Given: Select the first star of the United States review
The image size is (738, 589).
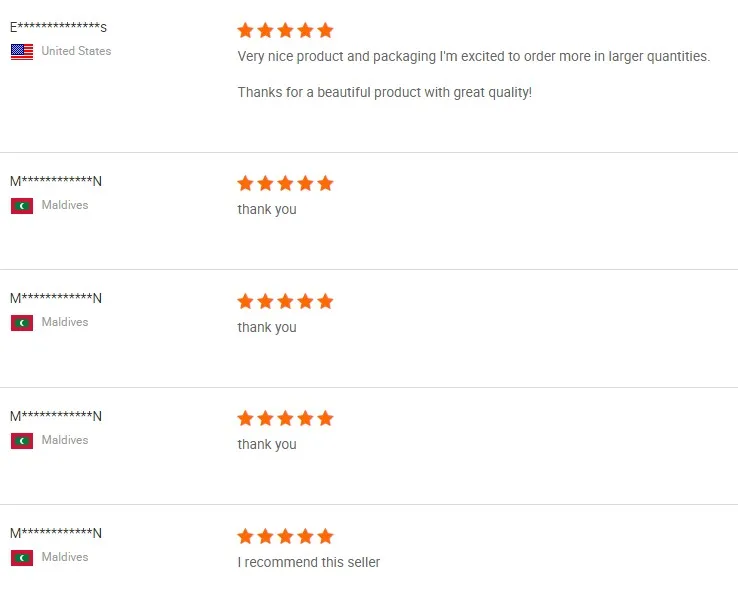Looking at the screenshot, I should pyautogui.click(x=246, y=31).
